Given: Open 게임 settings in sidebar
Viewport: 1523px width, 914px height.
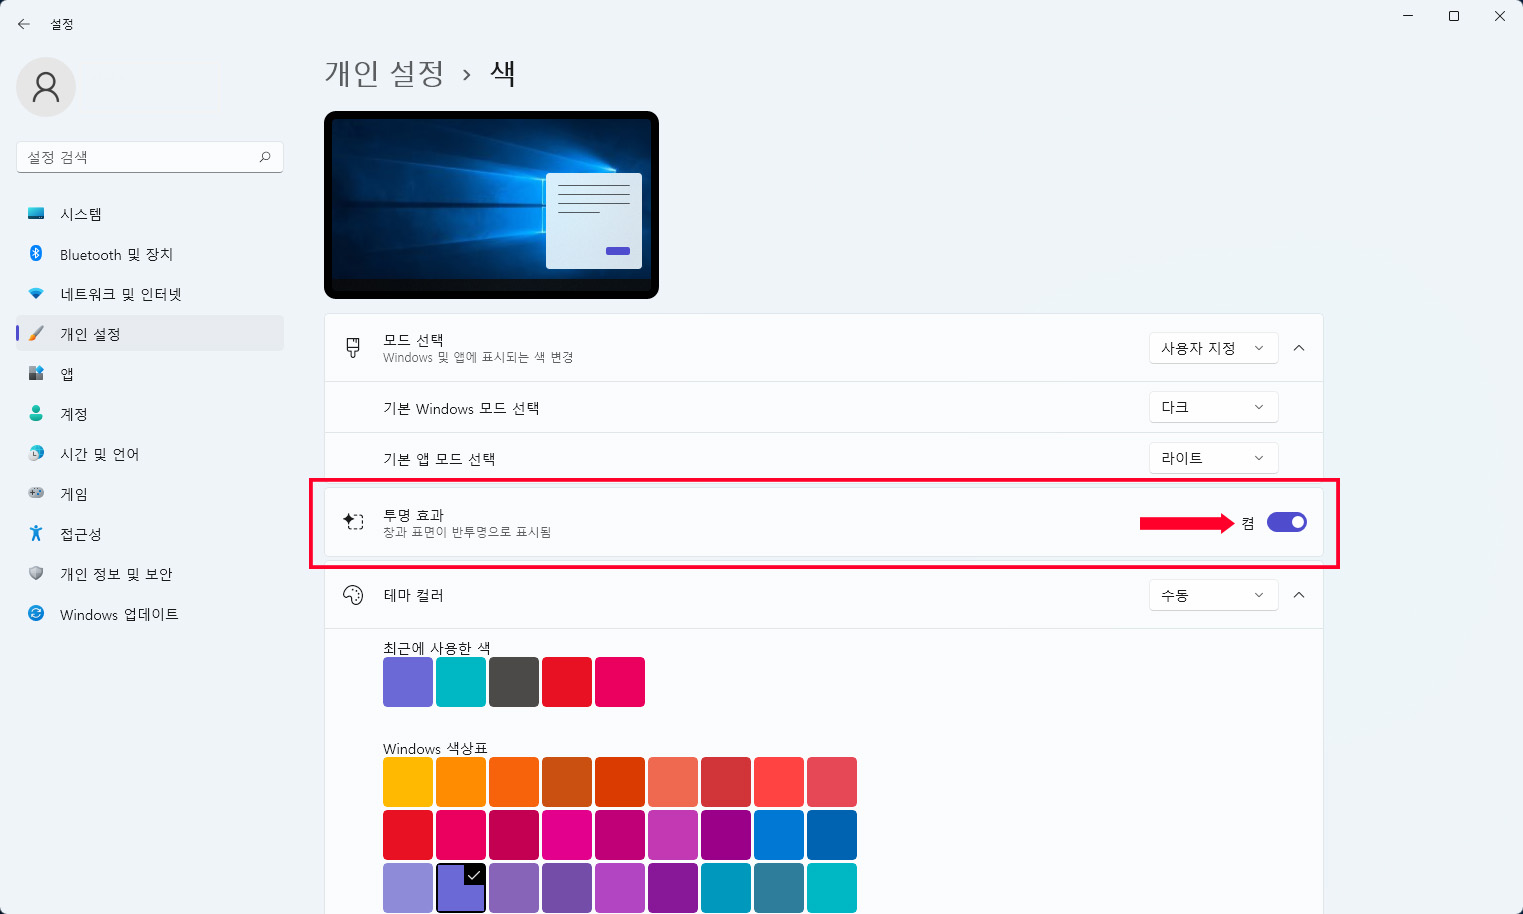Looking at the screenshot, I should pos(150,494).
